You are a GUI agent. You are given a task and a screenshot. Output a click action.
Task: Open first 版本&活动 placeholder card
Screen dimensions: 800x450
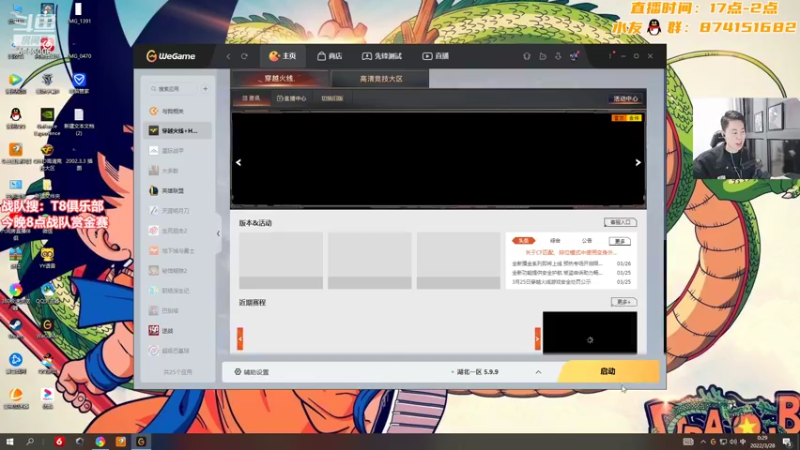click(x=281, y=261)
